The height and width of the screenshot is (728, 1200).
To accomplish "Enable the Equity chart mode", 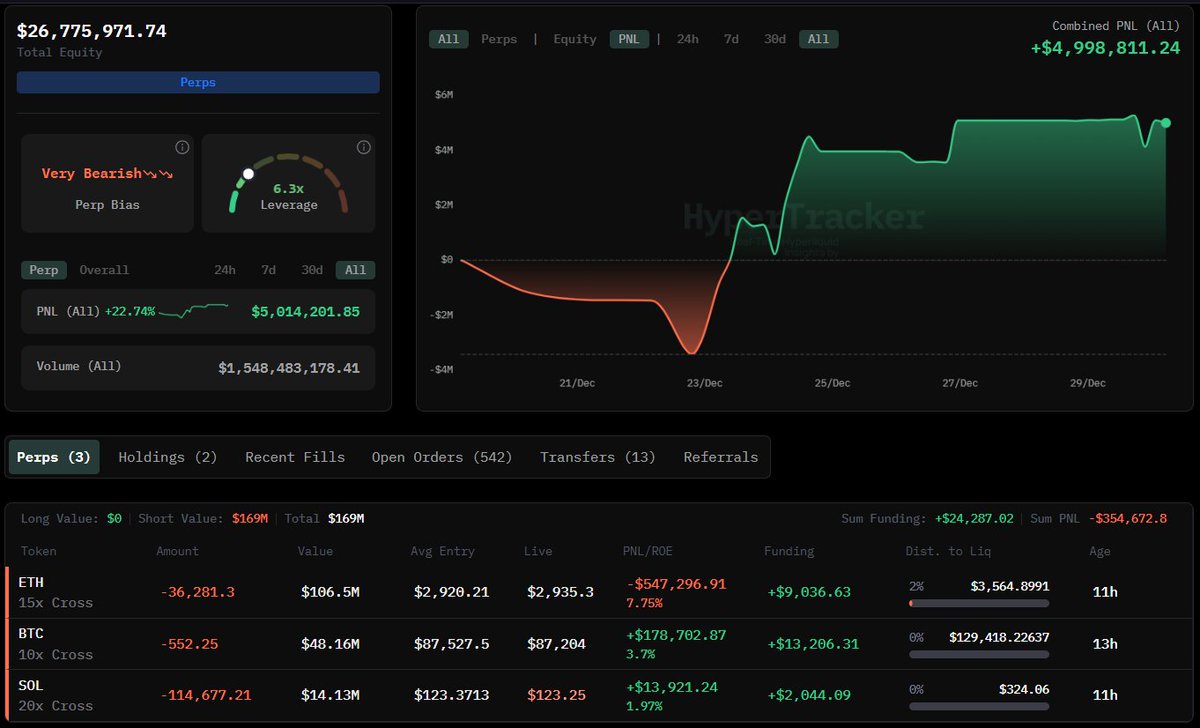I will tap(575, 39).
